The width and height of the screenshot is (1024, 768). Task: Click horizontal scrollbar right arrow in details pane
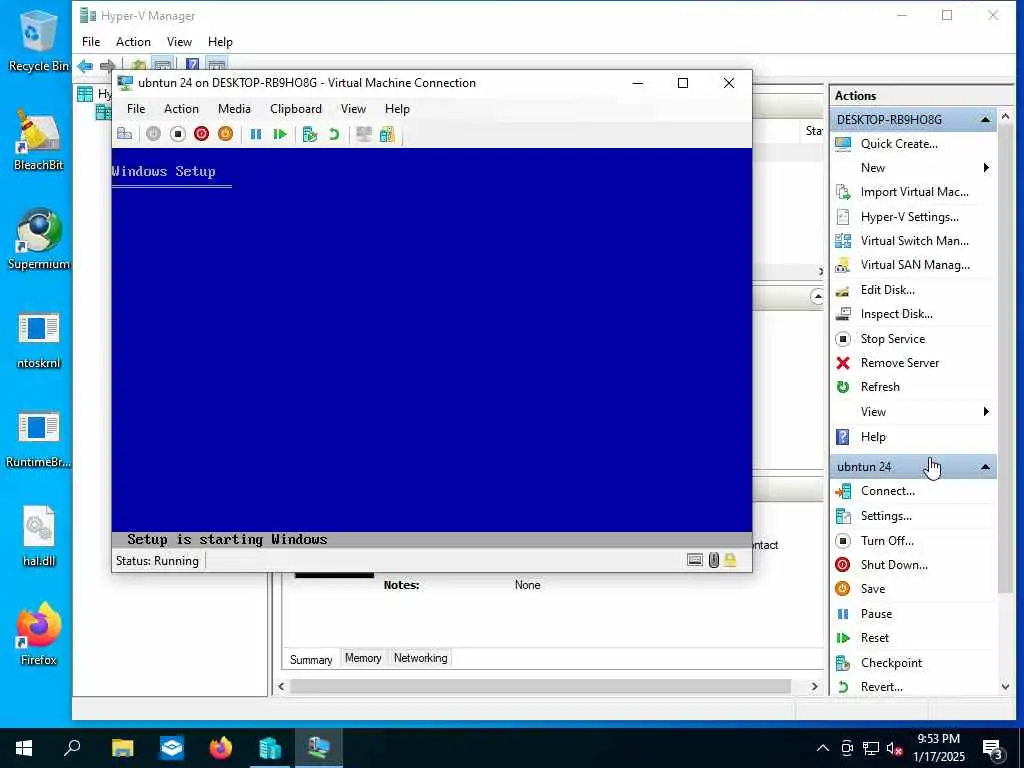[x=814, y=686]
